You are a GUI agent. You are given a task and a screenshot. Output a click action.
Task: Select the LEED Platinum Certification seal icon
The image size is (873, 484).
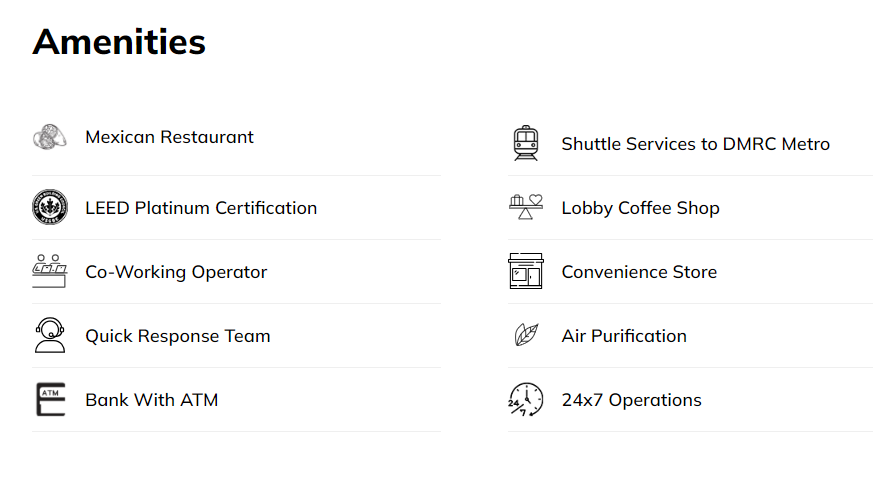(50, 207)
